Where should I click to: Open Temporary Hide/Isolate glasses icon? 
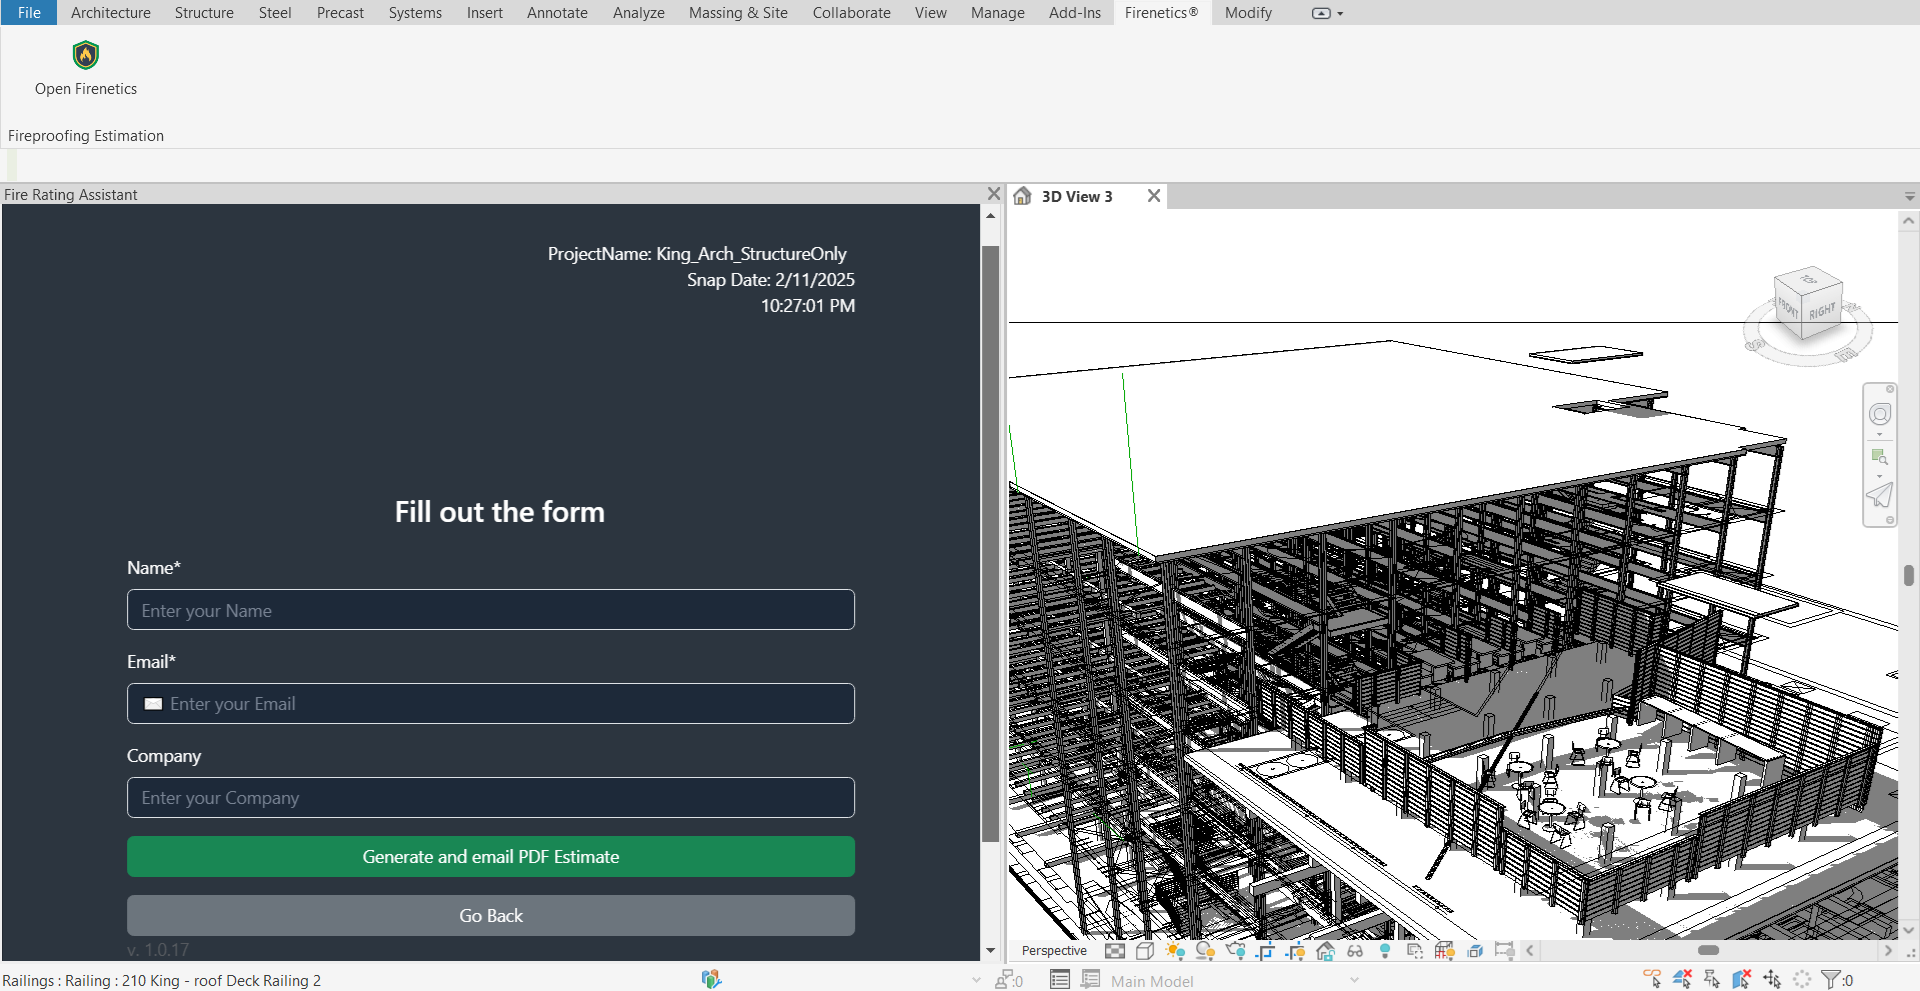(x=1355, y=951)
